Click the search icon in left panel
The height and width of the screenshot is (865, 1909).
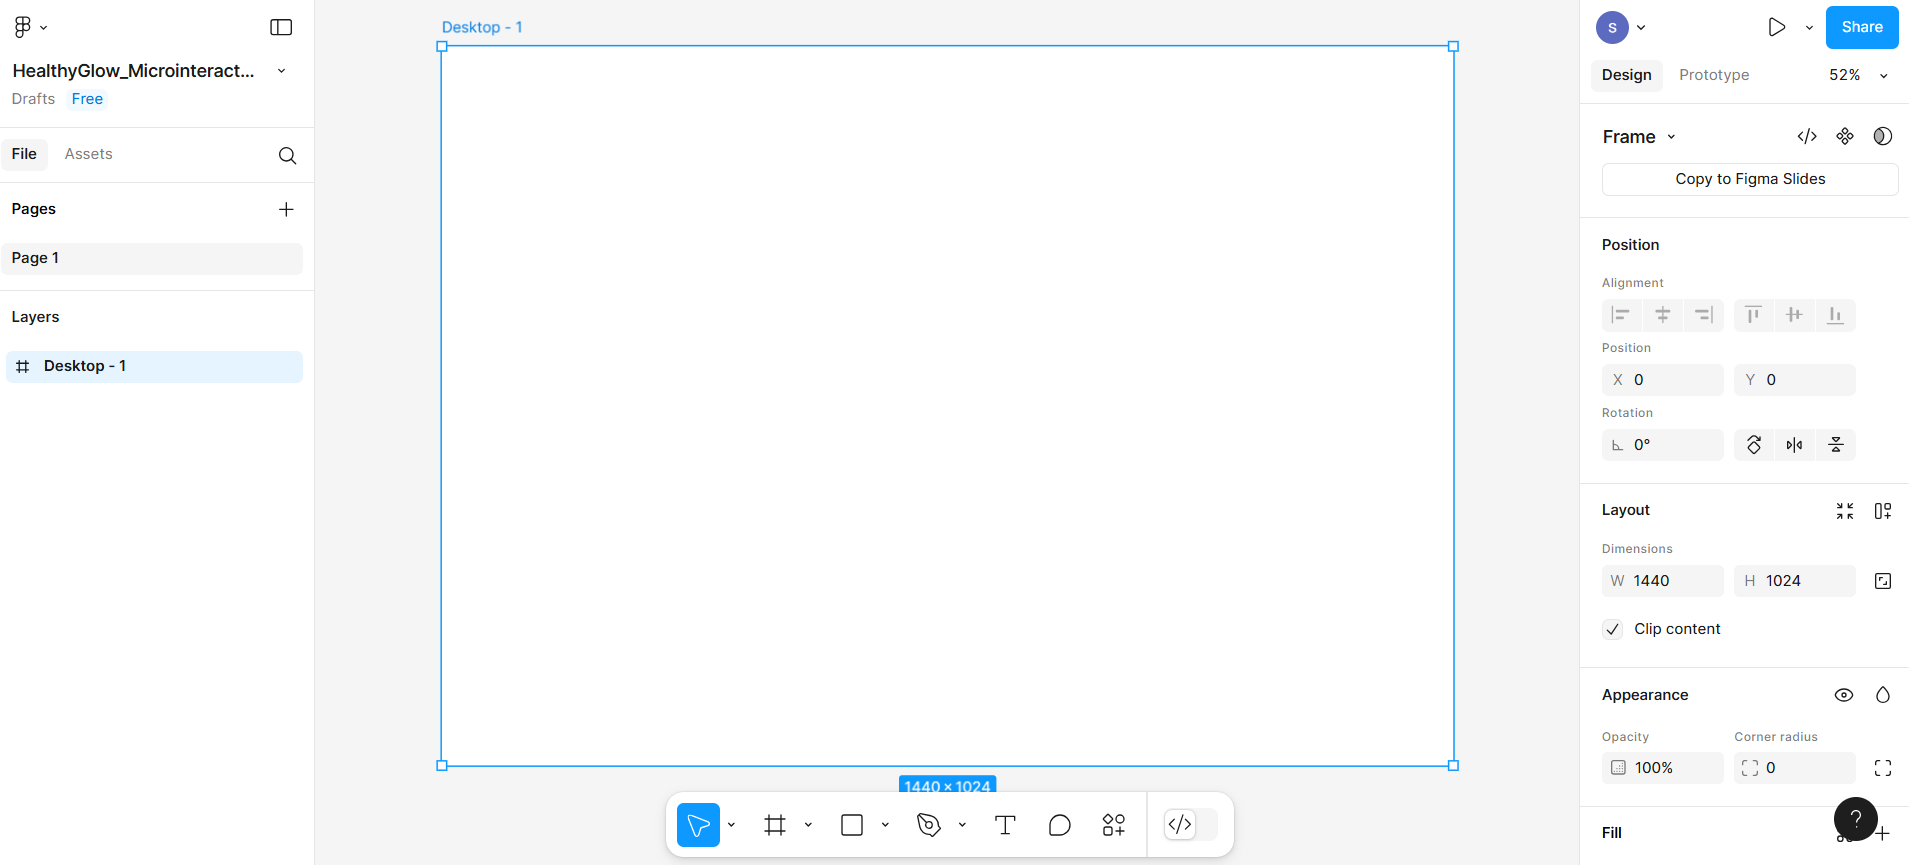click(x=287, y=155)
